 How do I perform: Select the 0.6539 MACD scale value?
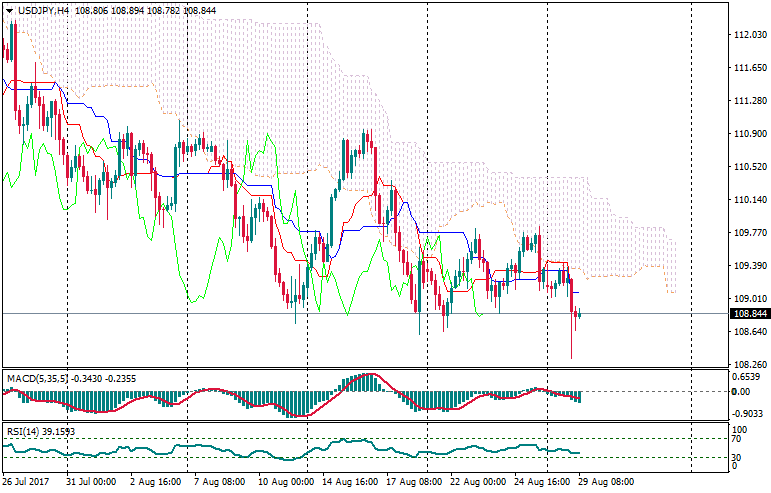(x=748, y=377)
